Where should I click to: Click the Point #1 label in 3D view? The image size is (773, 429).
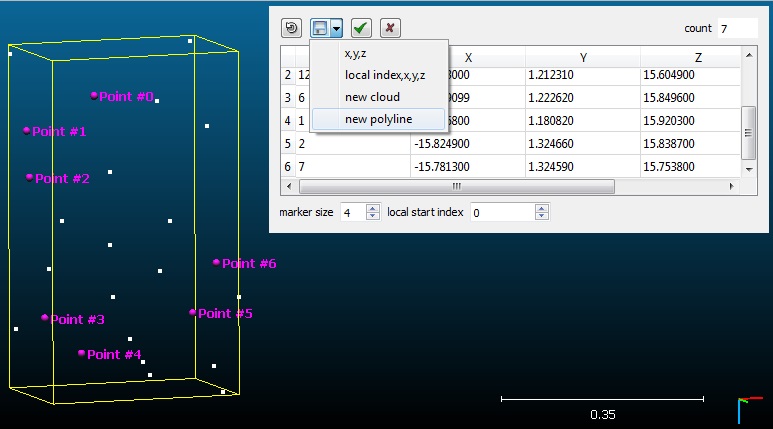[59, 132]
